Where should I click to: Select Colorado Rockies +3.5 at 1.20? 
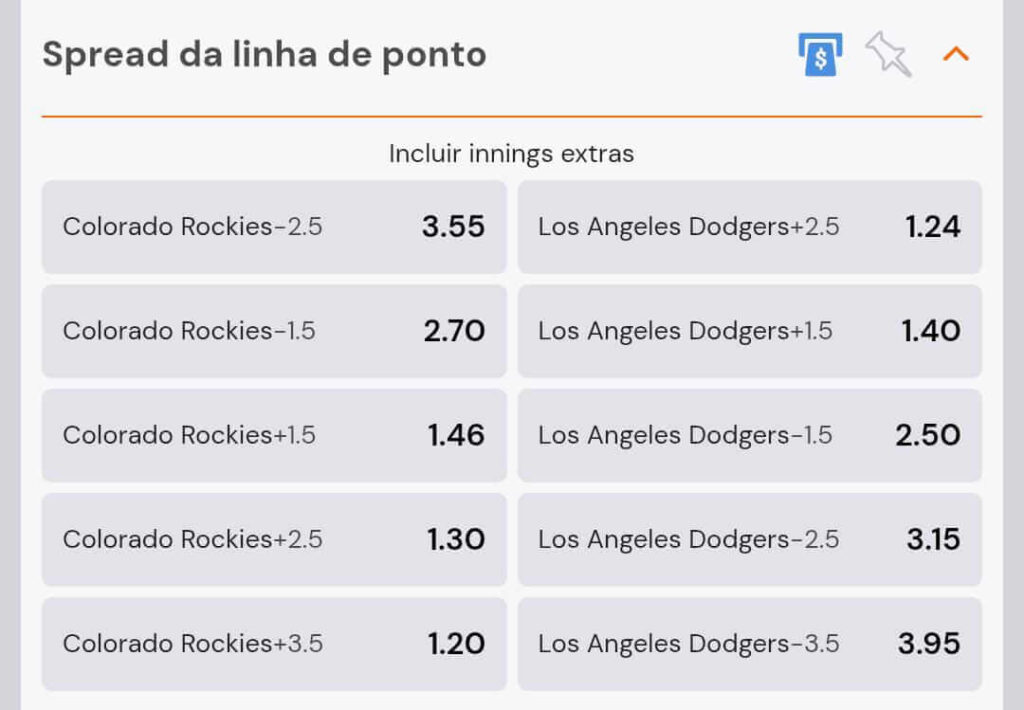(273, 643)
